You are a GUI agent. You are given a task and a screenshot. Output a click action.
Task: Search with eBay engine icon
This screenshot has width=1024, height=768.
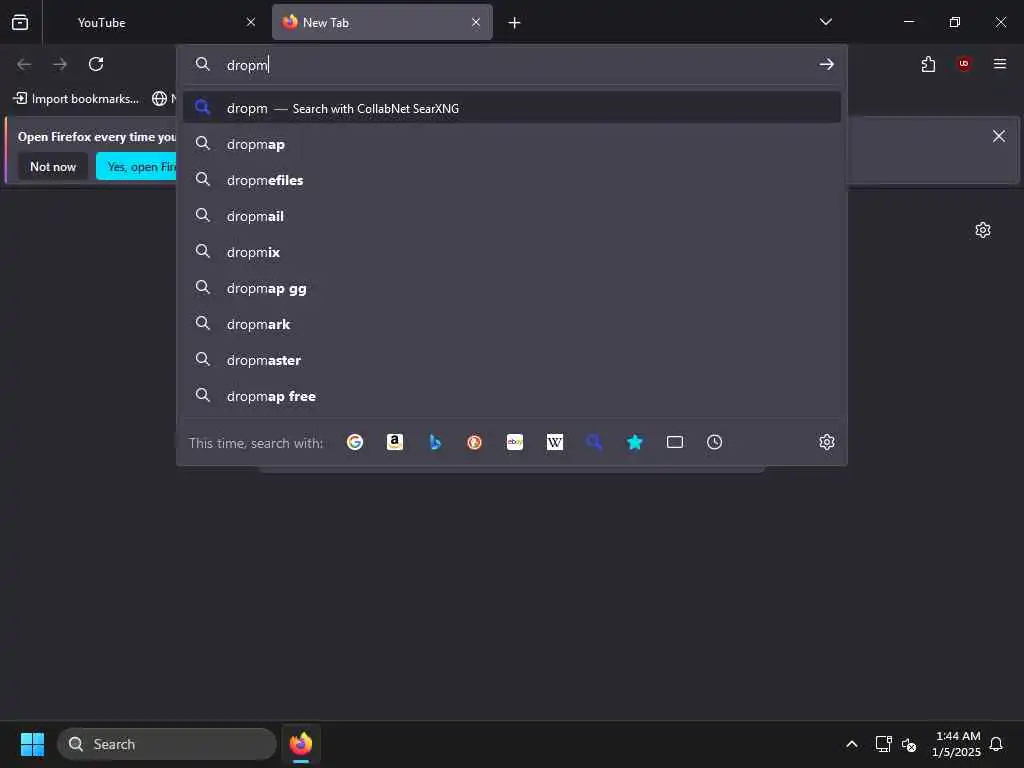[515, 442]
